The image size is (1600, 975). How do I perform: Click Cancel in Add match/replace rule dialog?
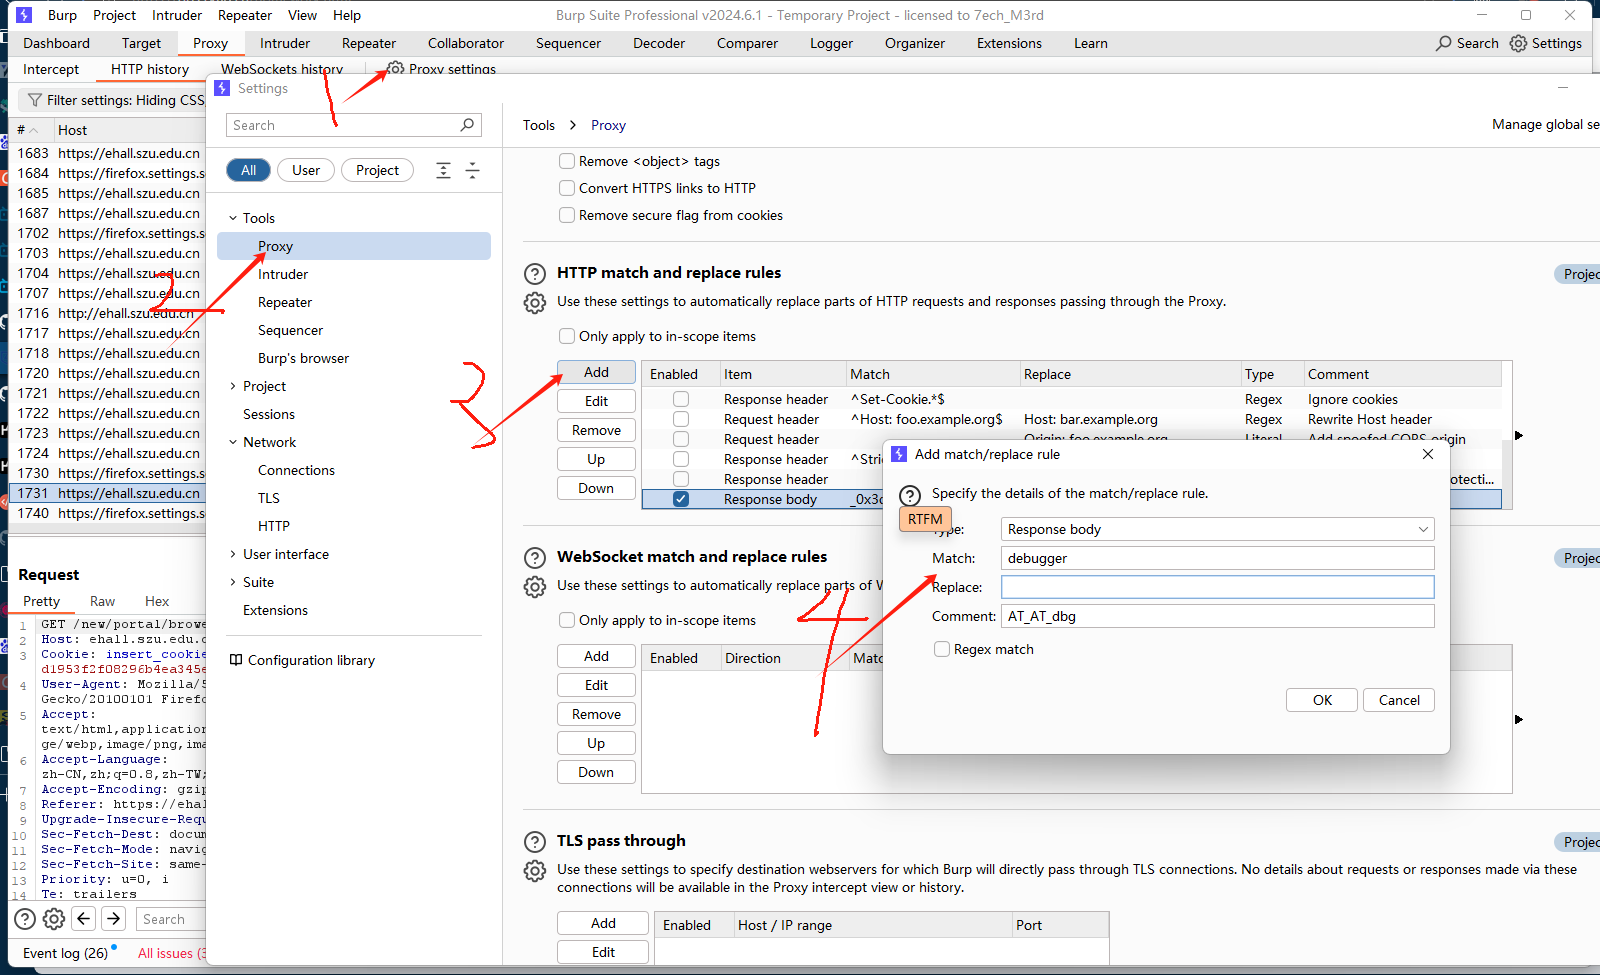pyautogui.click(x=1399, y=700)
